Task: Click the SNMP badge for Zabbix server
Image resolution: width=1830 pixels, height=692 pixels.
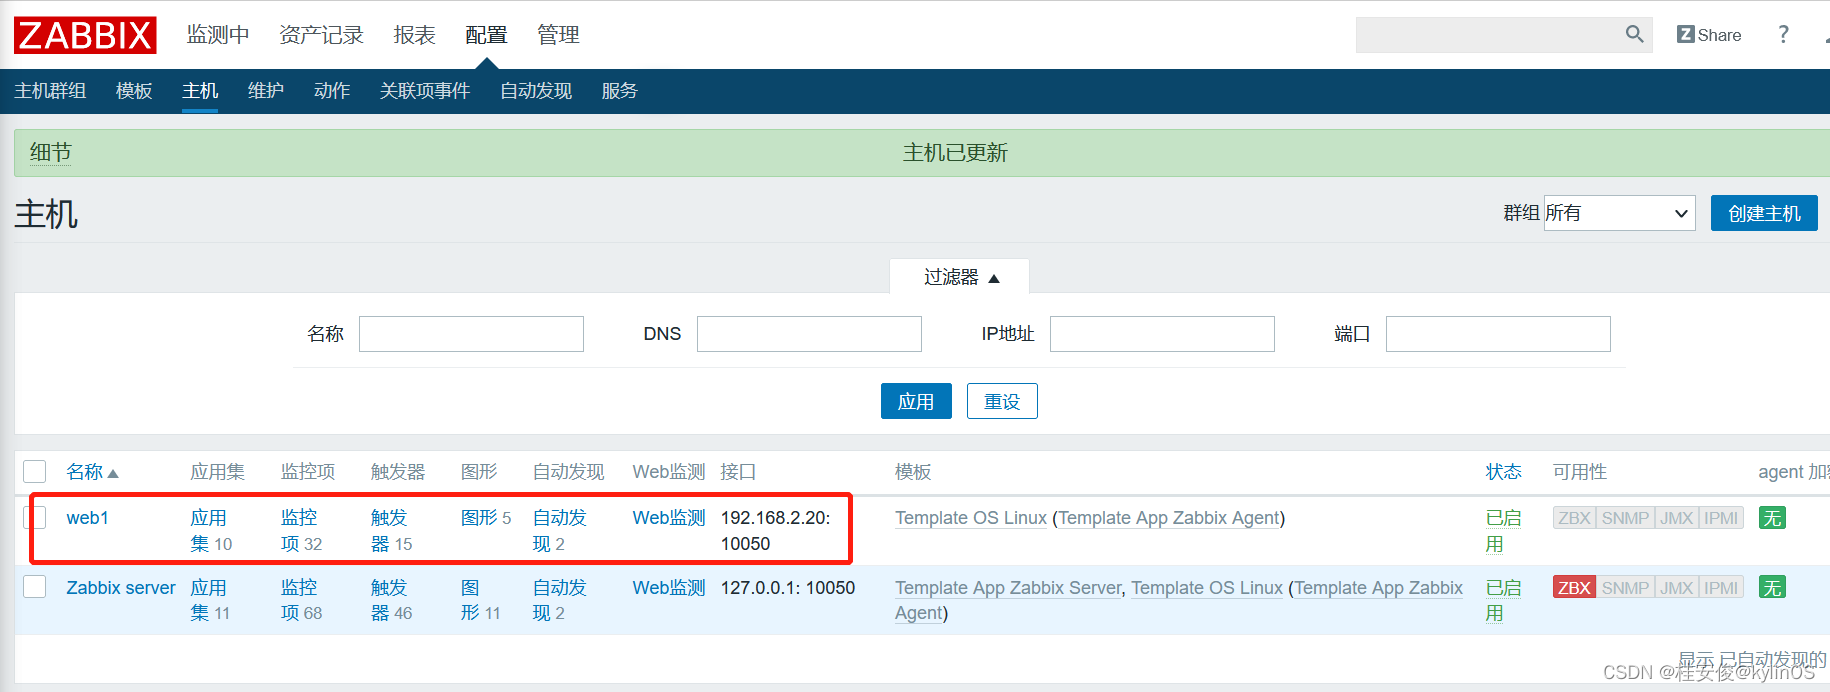Action: pyautogui.click(x=1625, y=587)
